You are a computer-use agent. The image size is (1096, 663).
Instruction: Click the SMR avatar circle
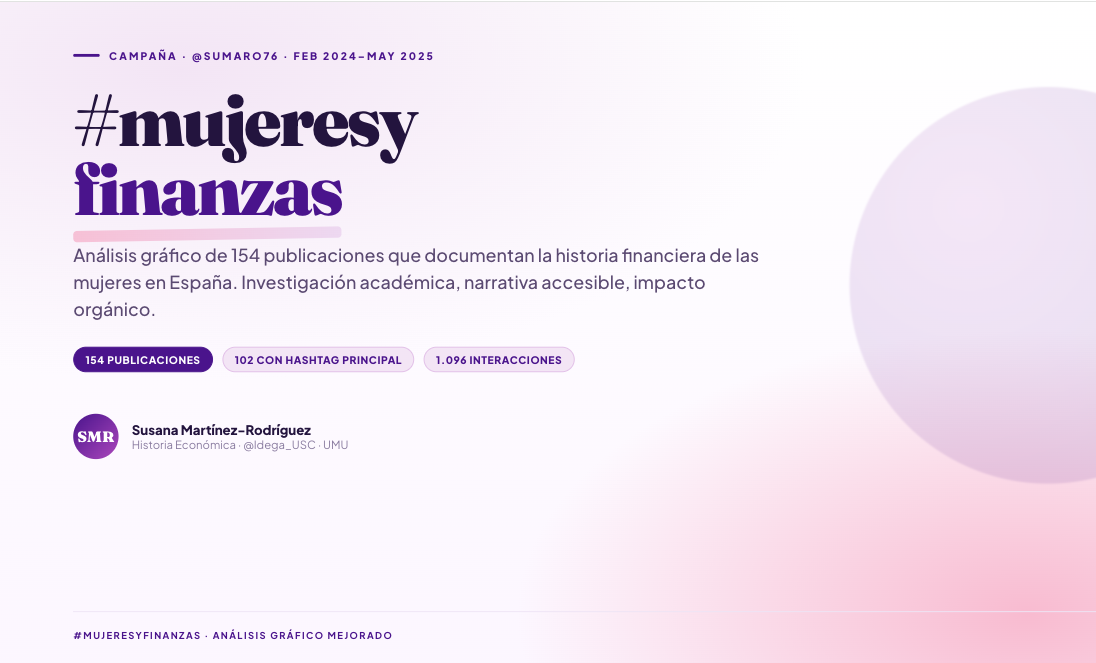click(96, 437)
